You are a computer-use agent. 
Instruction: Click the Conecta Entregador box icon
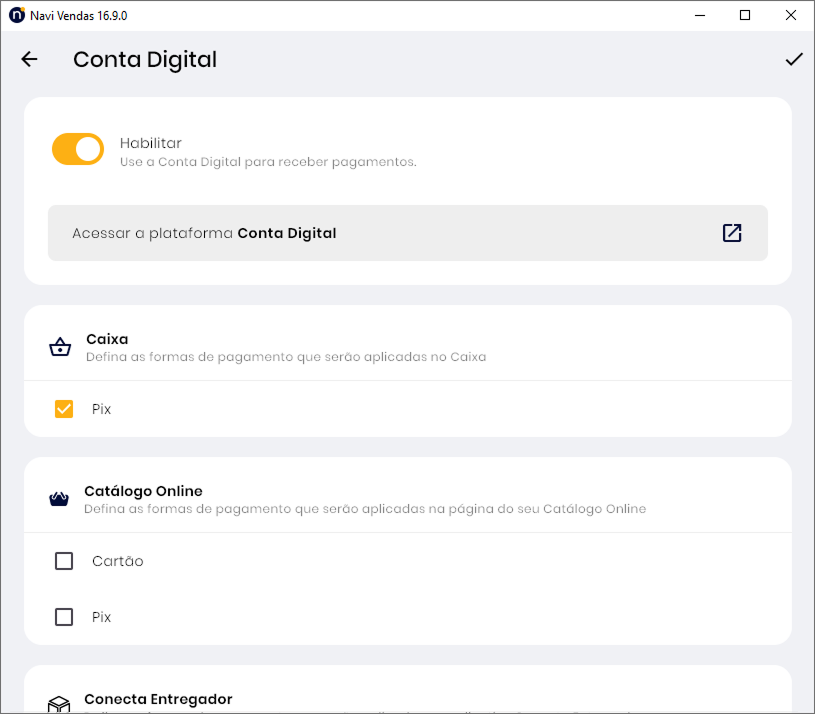tap(59, 704)
